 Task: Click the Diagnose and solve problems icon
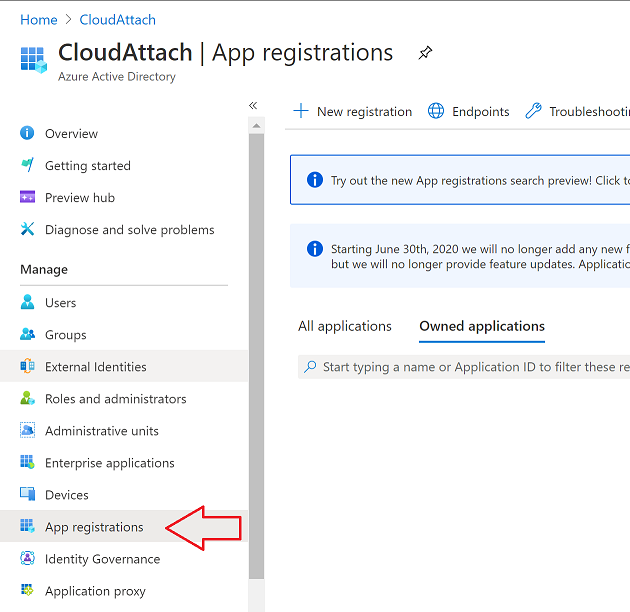click(27, 229)
